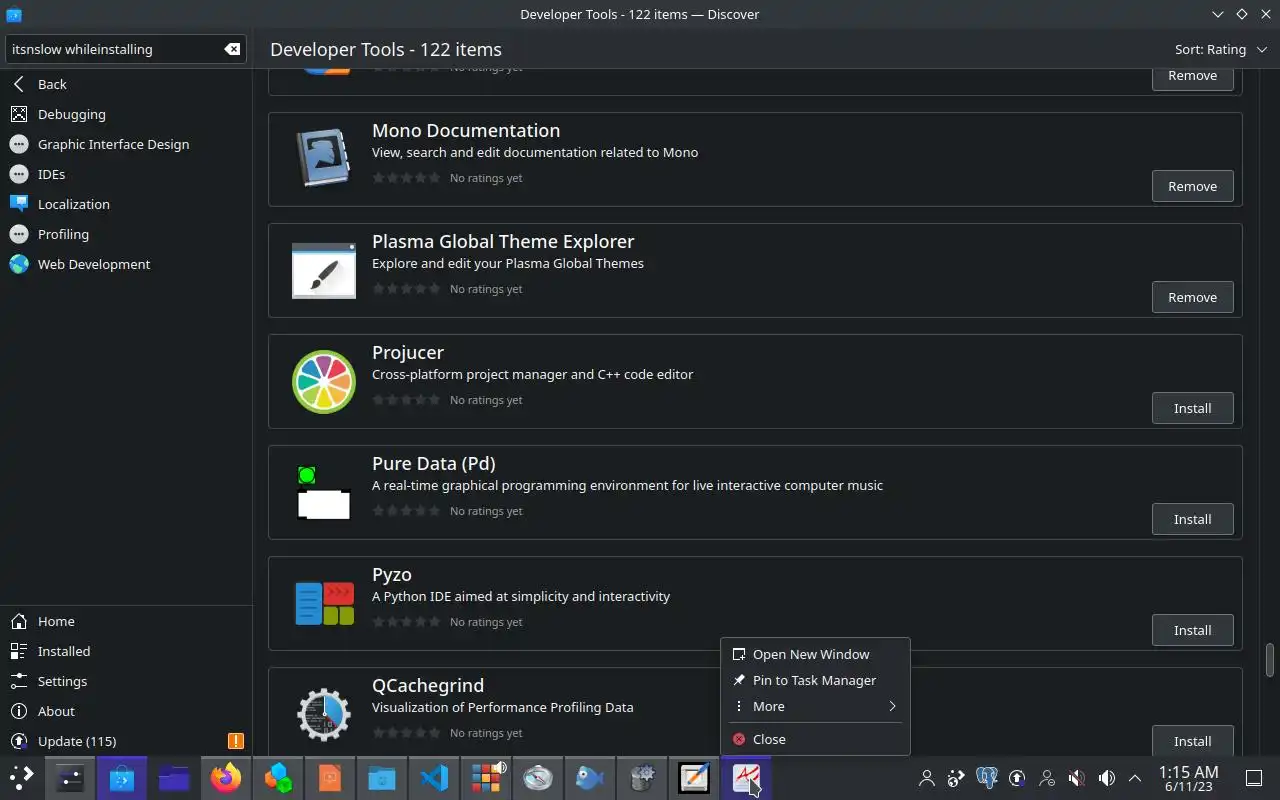Open the QCachegrind app entry
1280x800 pixels.
click(495, 712)
